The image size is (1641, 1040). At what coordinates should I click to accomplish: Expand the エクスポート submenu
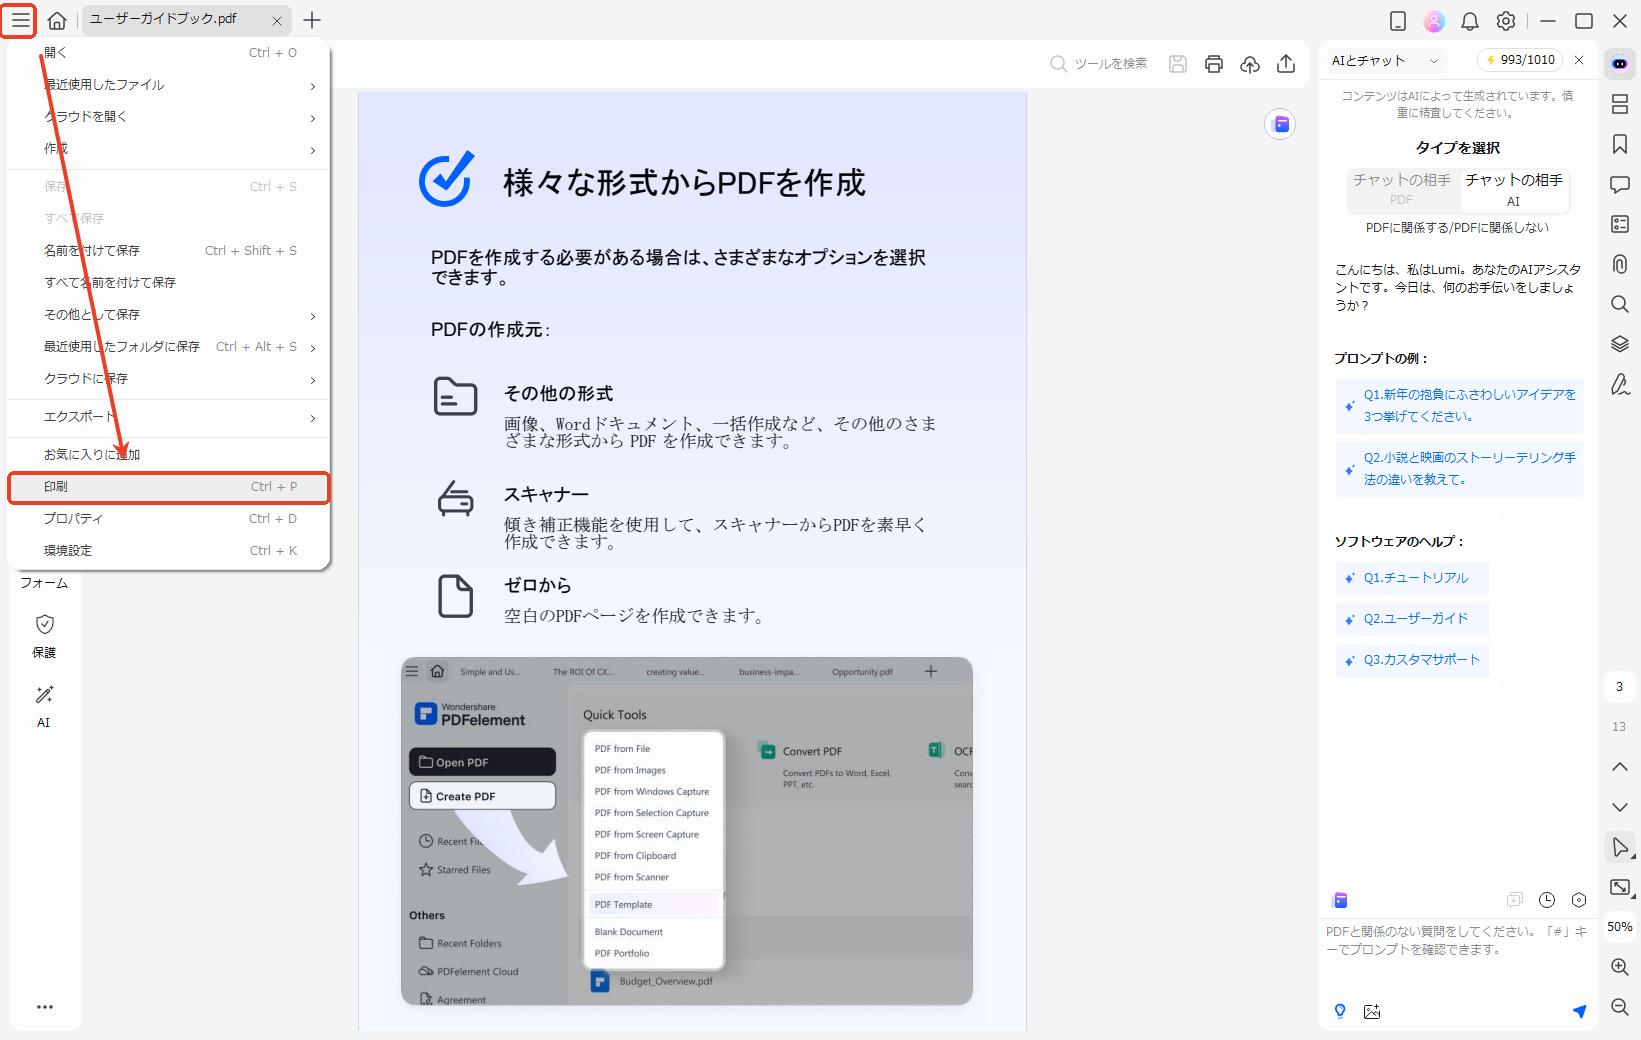[x=167, y=418]
